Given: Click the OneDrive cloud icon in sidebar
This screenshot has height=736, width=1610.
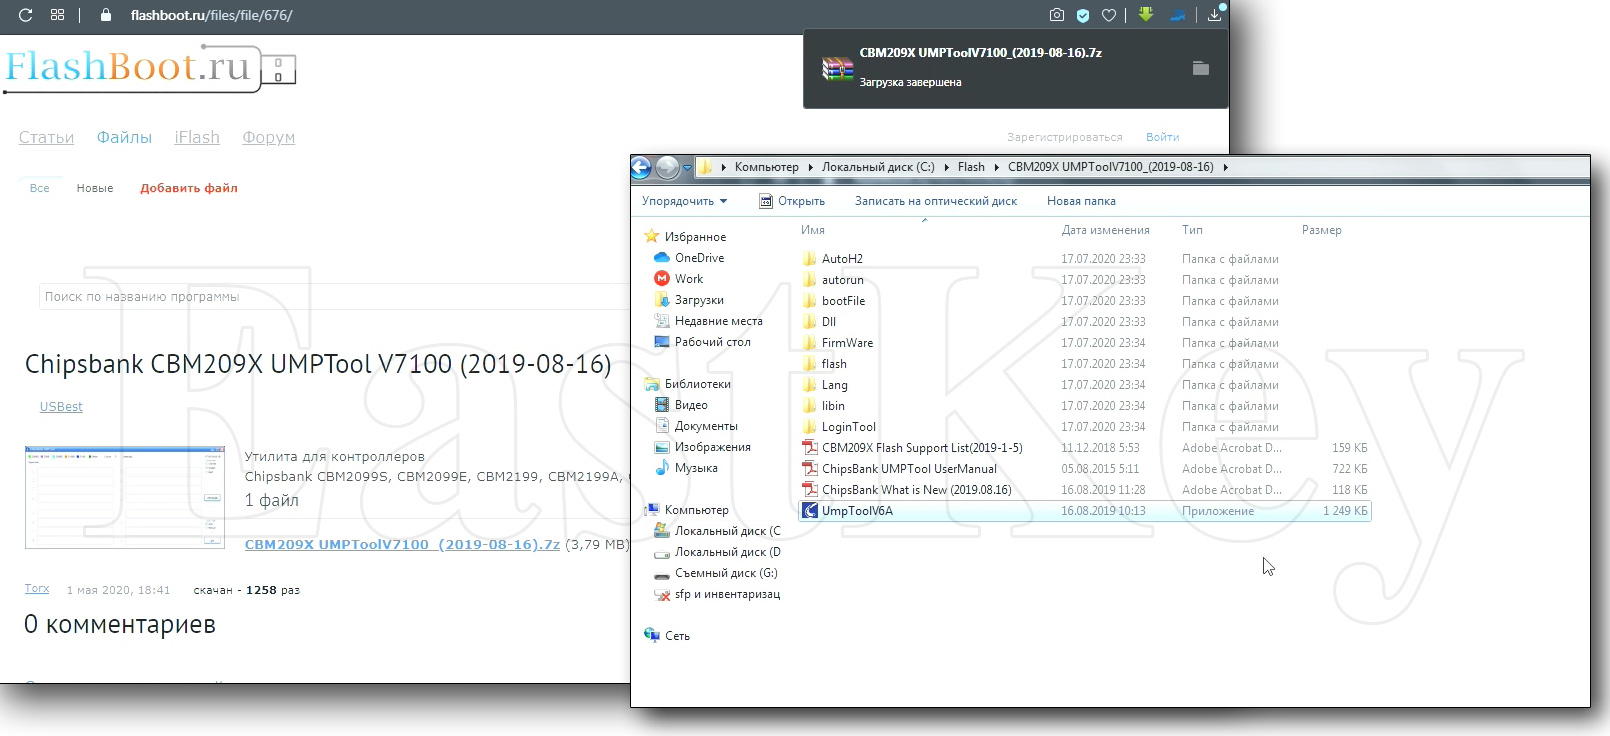Looking at the screenshot, I should [662, 258].
